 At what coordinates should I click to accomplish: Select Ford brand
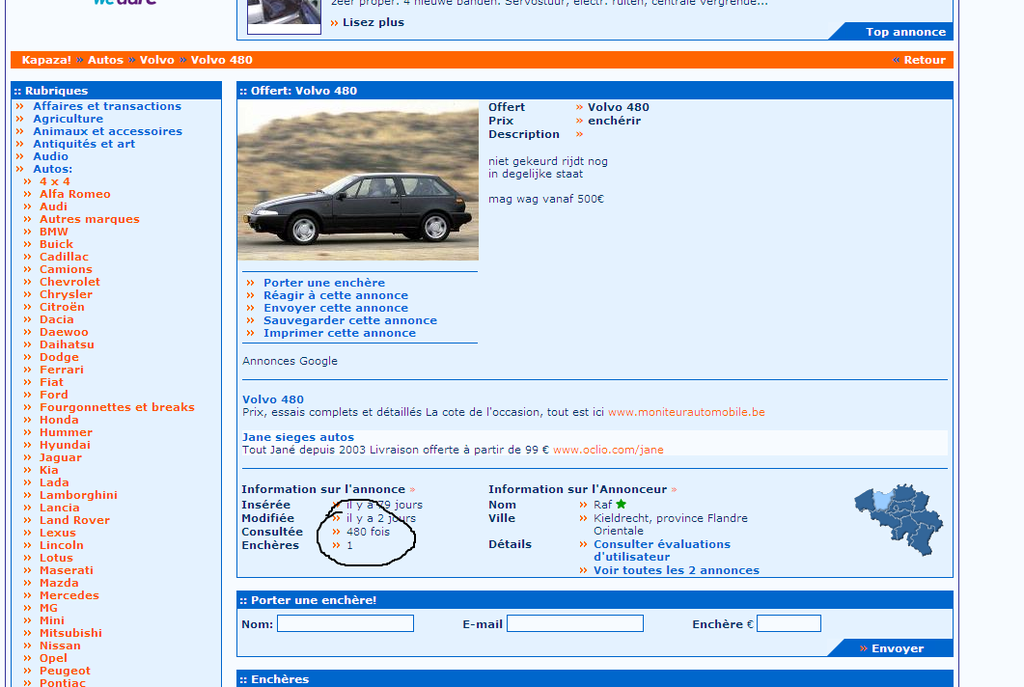(x=54, y=394)
